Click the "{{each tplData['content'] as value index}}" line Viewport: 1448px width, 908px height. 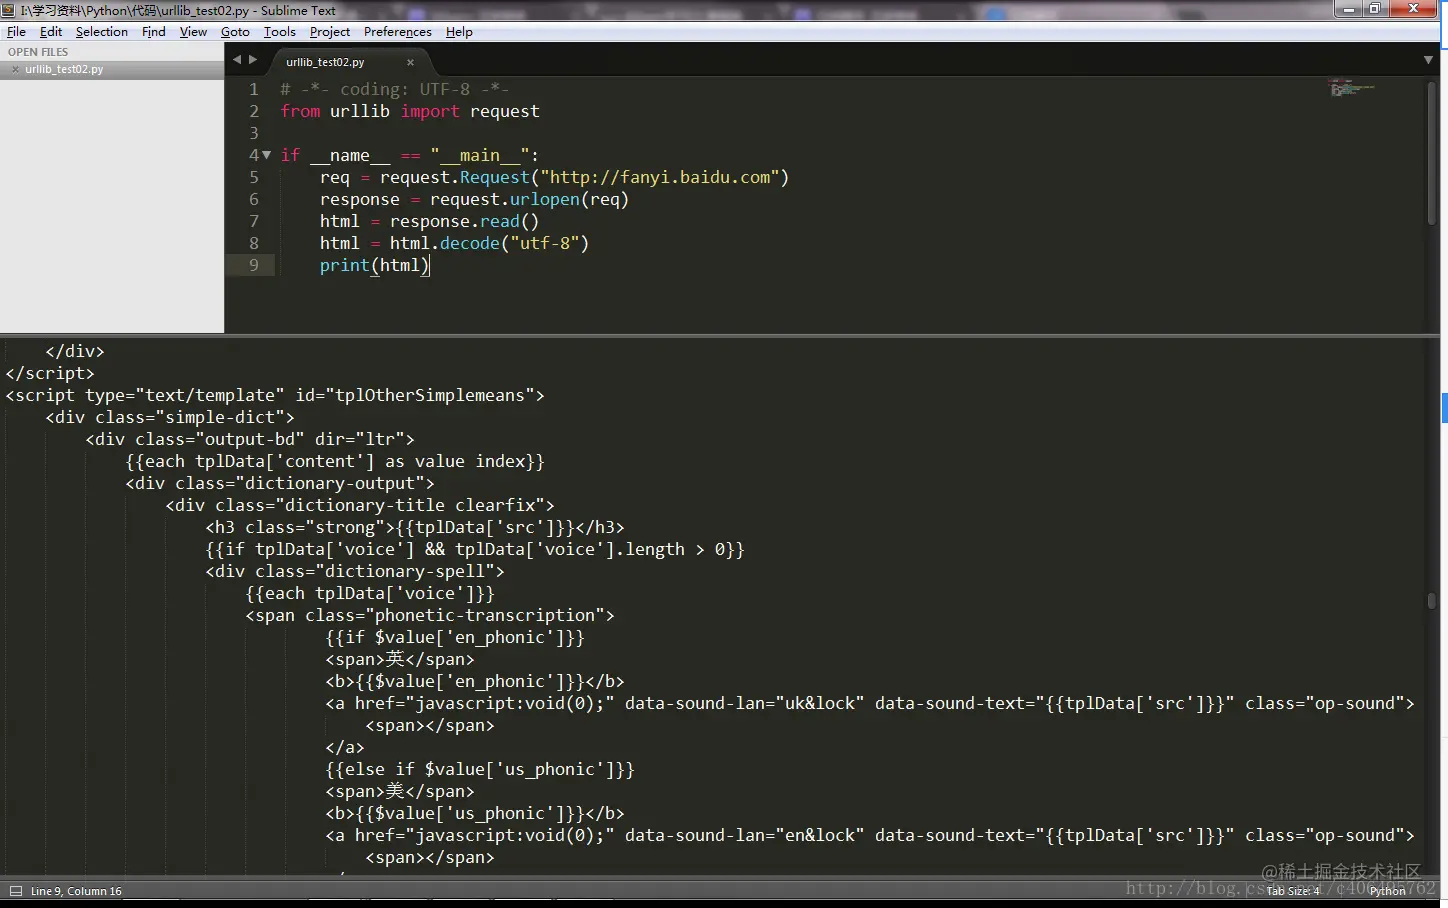pyautogui.click(x=335, y=461)
